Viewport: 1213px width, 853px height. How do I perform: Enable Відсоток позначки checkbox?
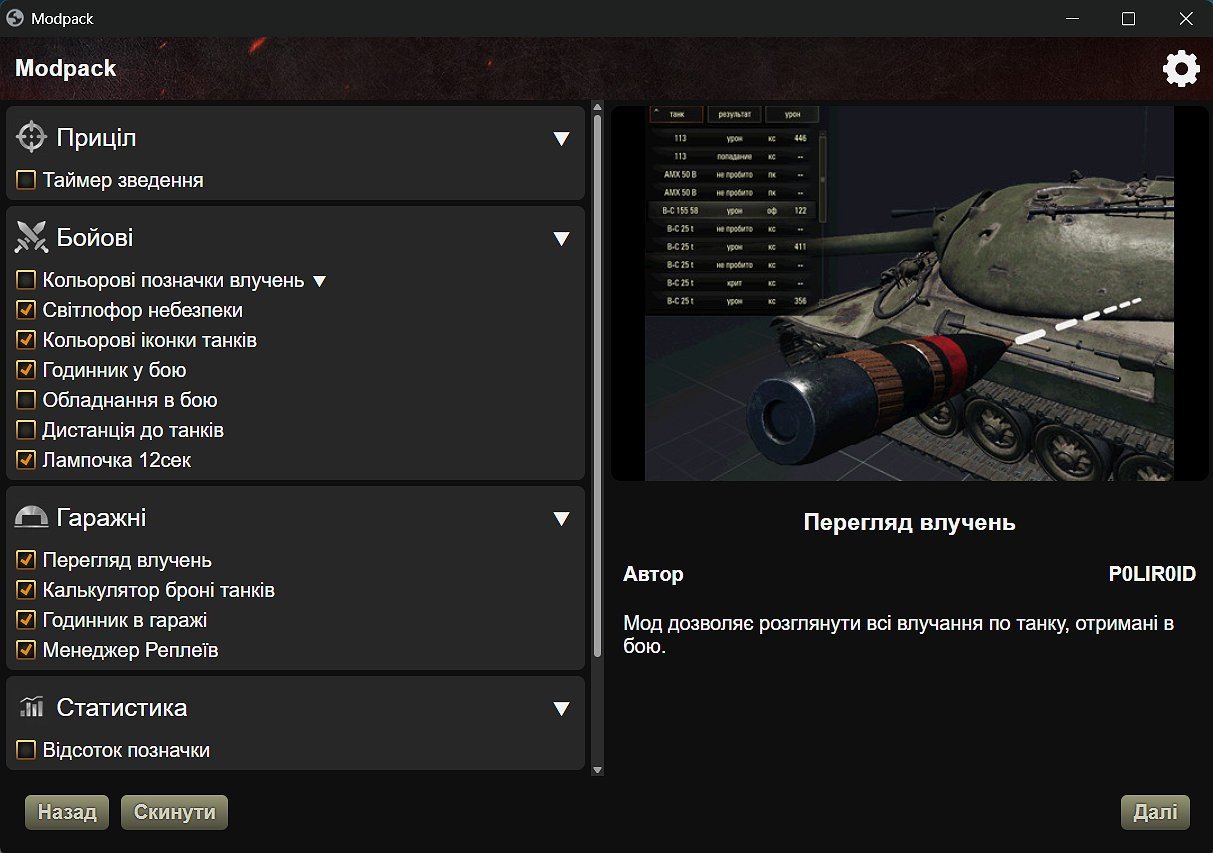pyautogui.click(x=26, y=751)
